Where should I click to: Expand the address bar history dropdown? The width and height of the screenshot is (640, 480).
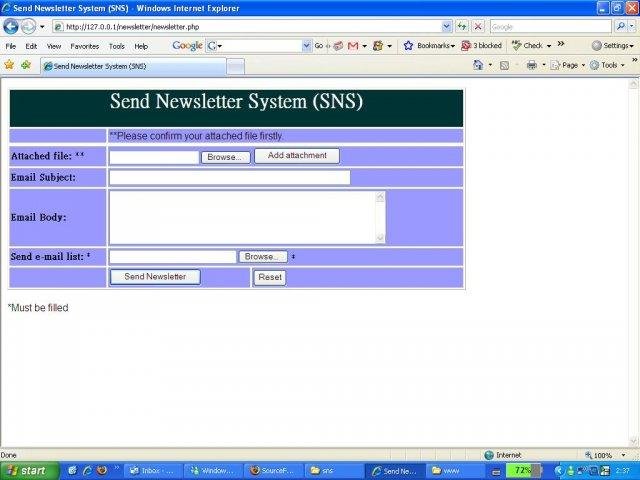pos(447,27)
